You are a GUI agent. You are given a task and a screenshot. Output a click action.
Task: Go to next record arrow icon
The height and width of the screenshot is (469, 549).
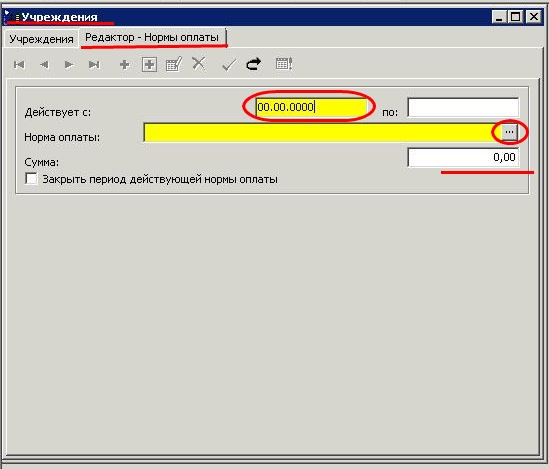pyautogui.click(x=69, y=65)
